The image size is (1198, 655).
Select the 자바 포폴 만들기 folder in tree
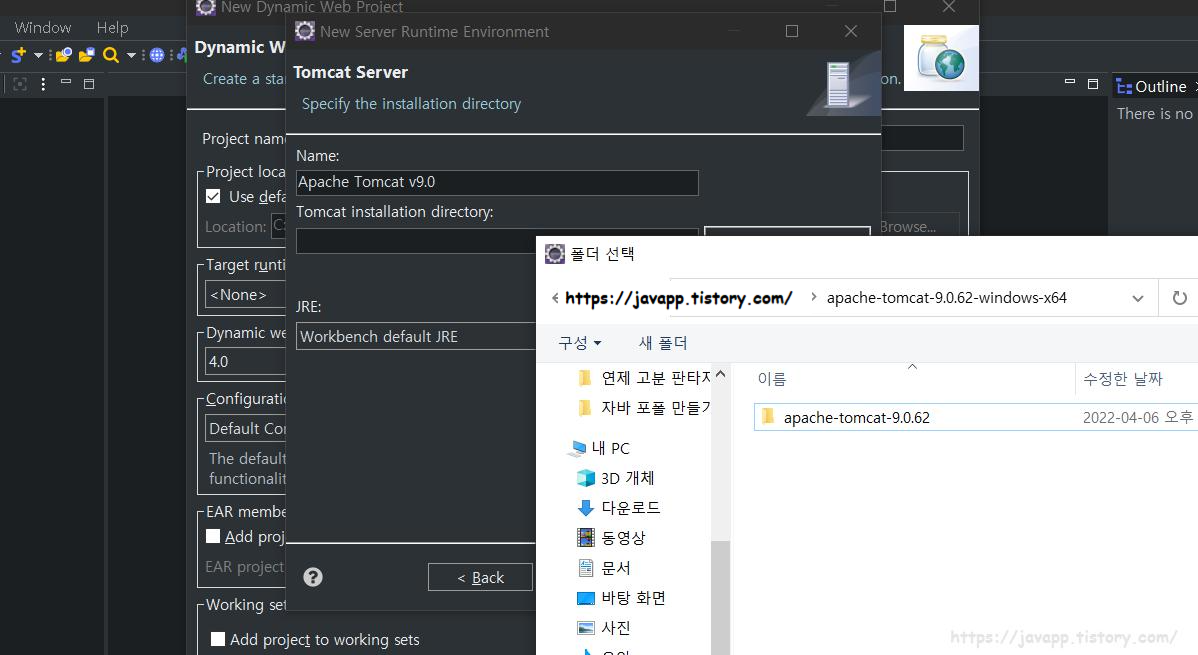(x=646, y=407)
